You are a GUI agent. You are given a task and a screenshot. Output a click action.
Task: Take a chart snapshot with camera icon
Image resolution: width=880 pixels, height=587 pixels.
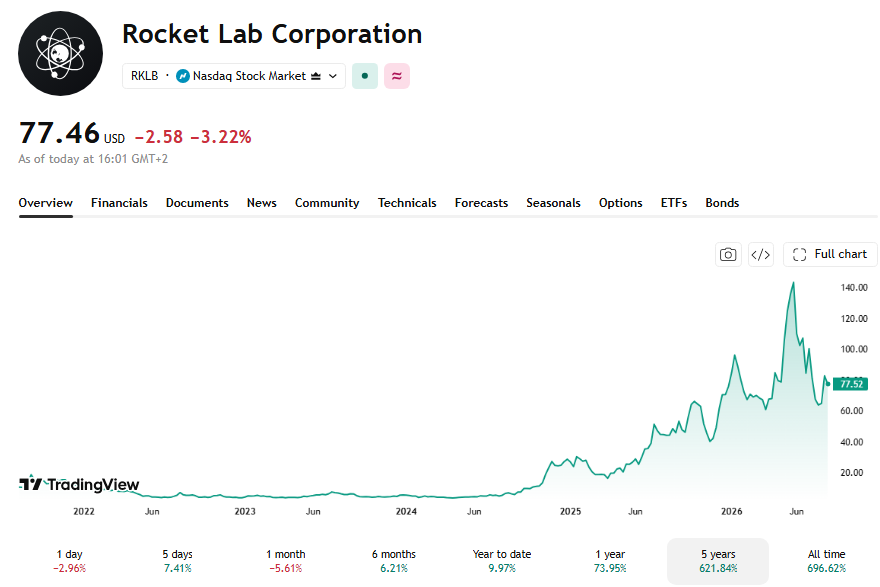[x=728, y=255]
